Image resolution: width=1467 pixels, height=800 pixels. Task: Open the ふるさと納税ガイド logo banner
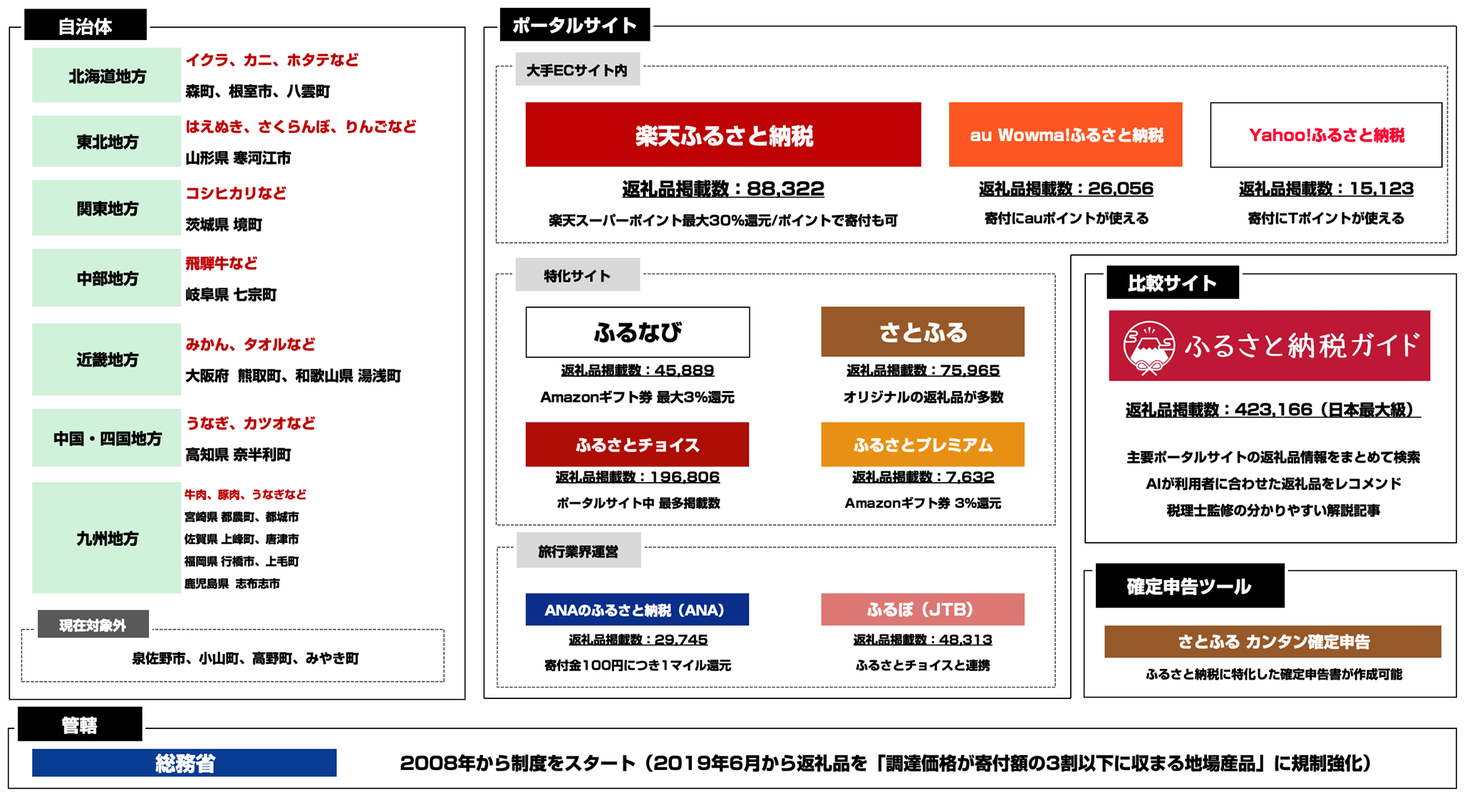1269,346
